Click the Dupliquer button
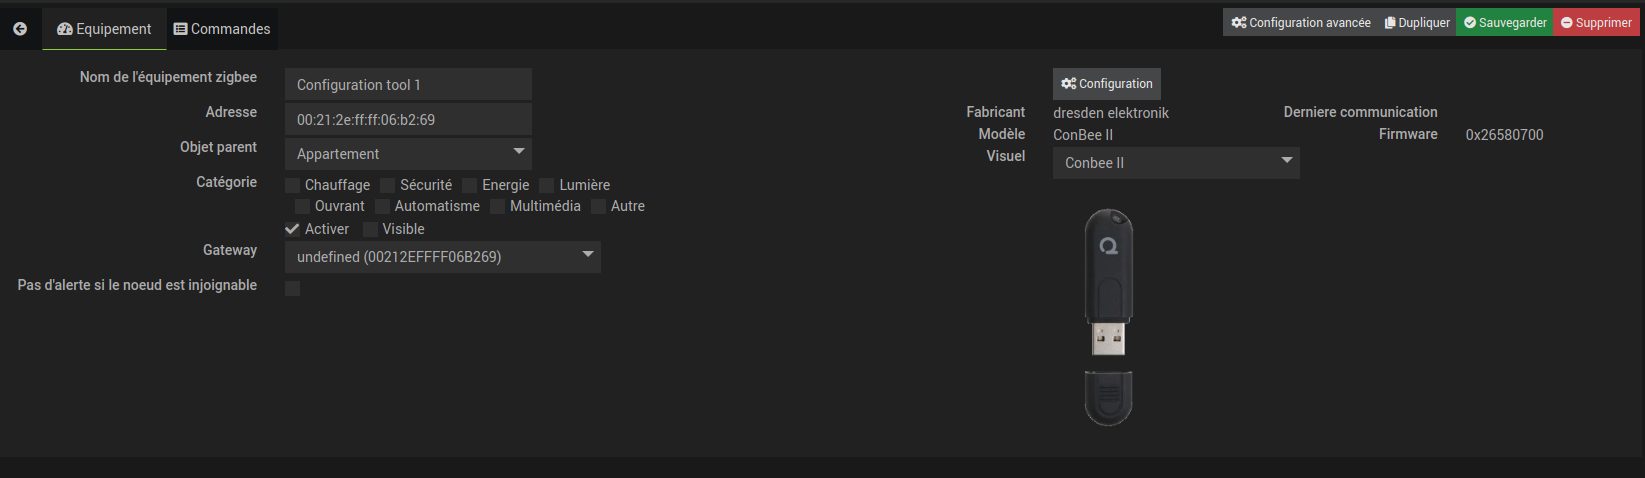The image size is (1645, 478). point(1417,22)
